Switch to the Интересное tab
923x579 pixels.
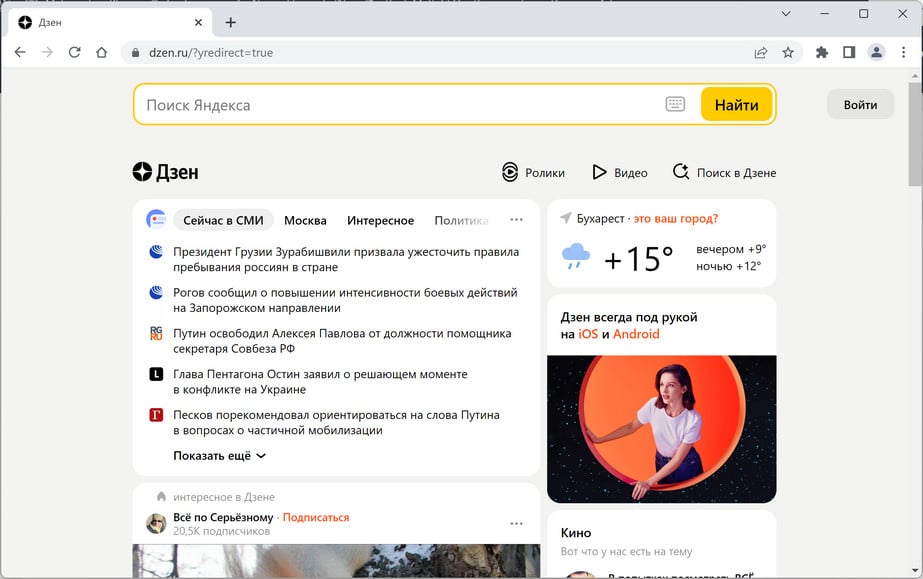tap(380, 220)
